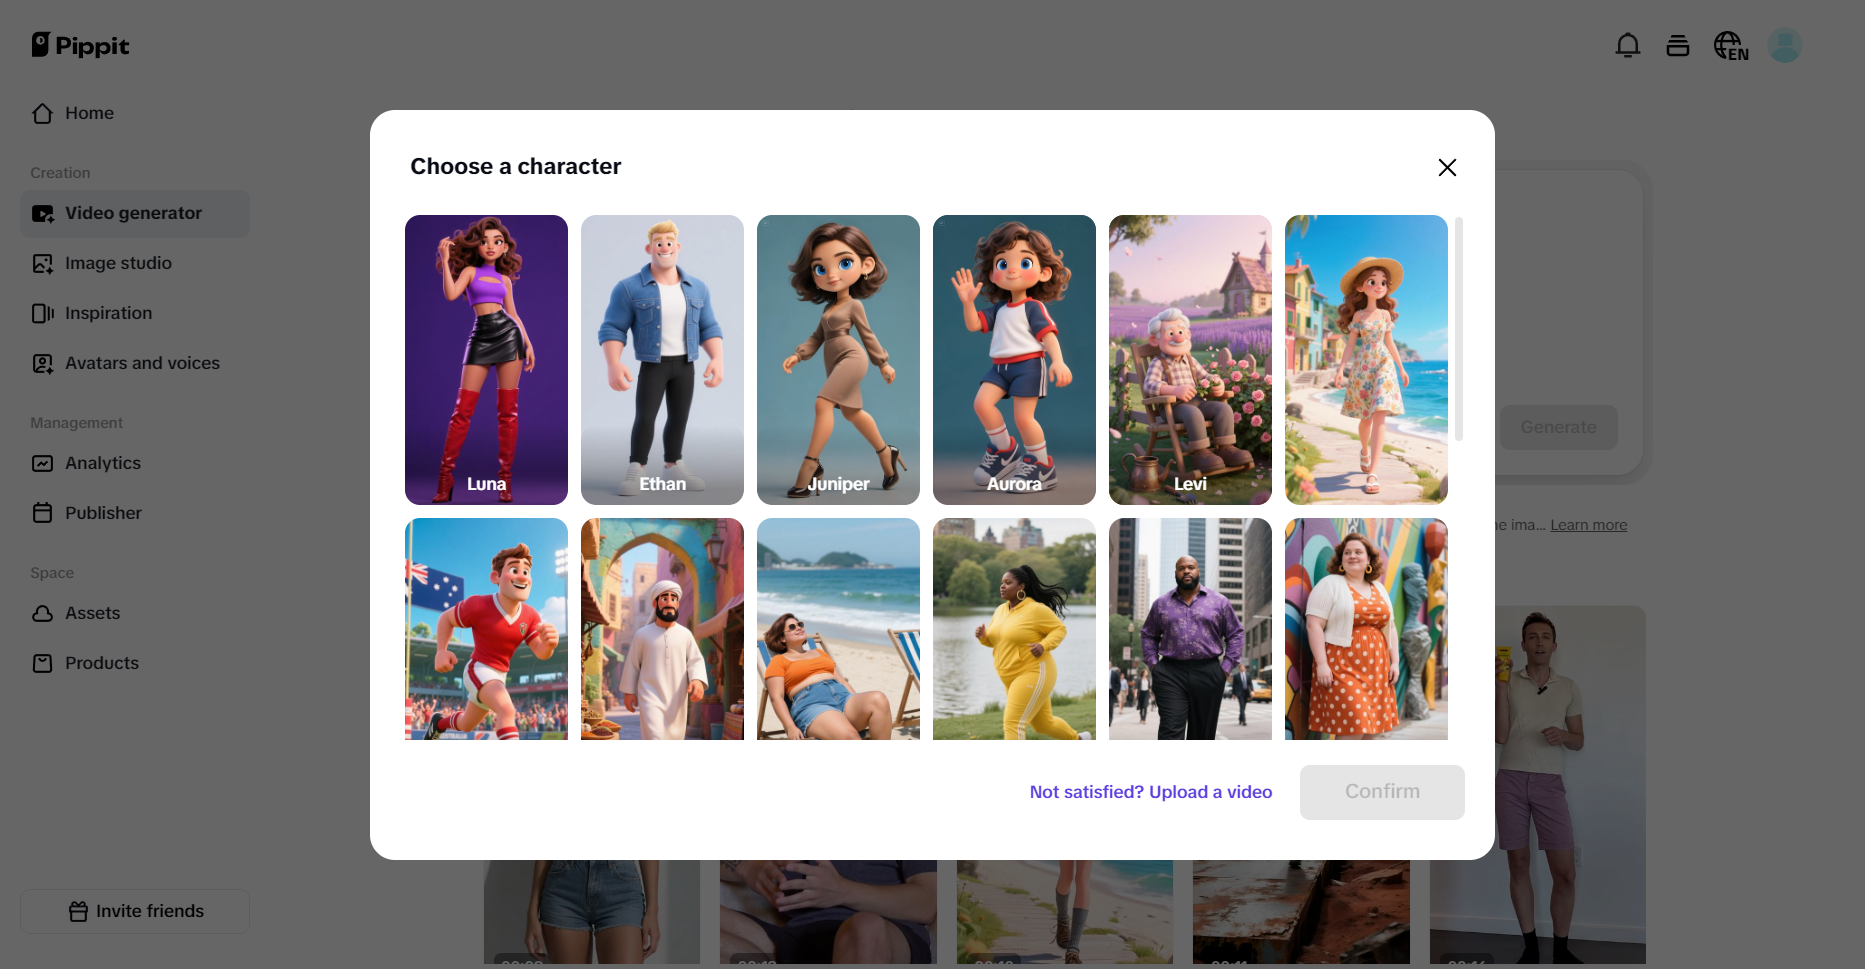This screenshot has height=969, width=1865.
Task: Click the Pippit logo
Action: (x=80, y=45)
